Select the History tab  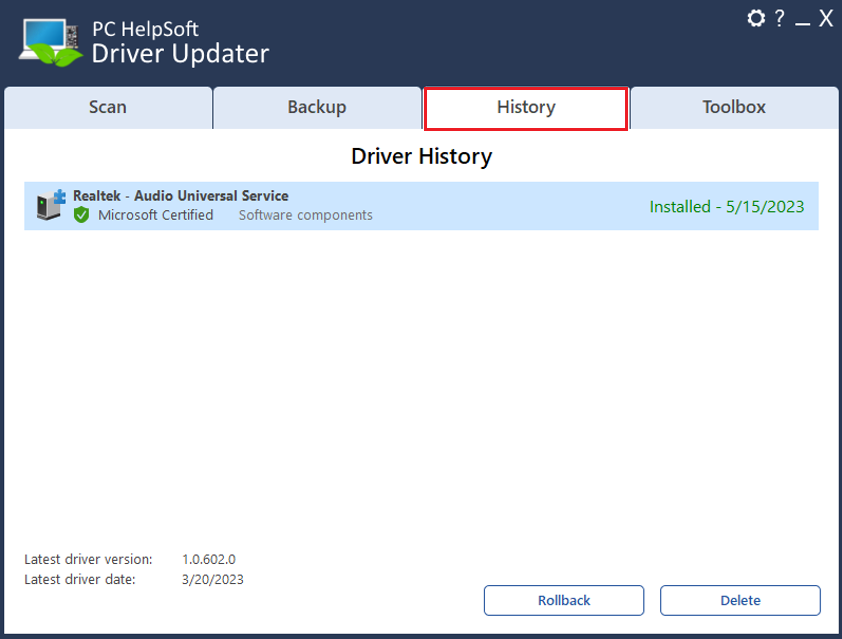point(526,108)
